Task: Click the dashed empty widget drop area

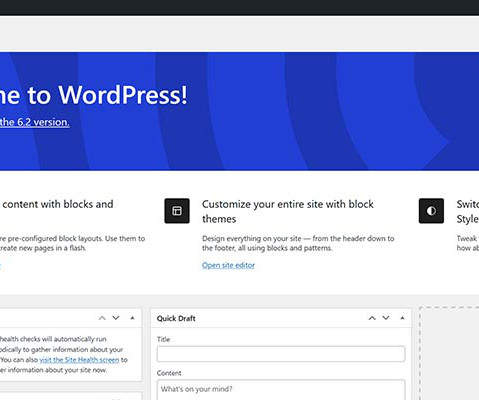Action: pos(449,353)
